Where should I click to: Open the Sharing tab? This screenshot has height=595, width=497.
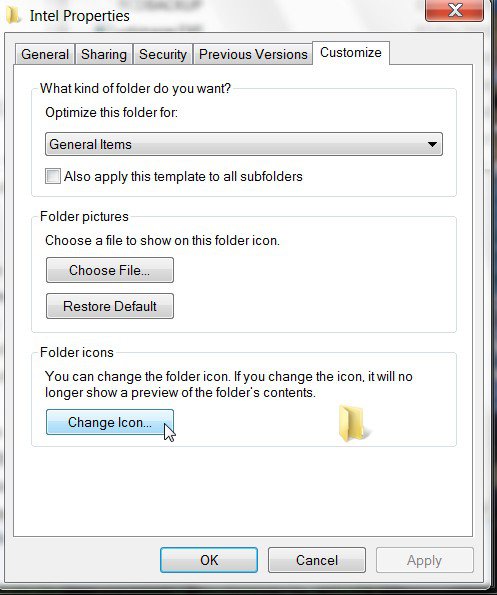pos(104,54)
